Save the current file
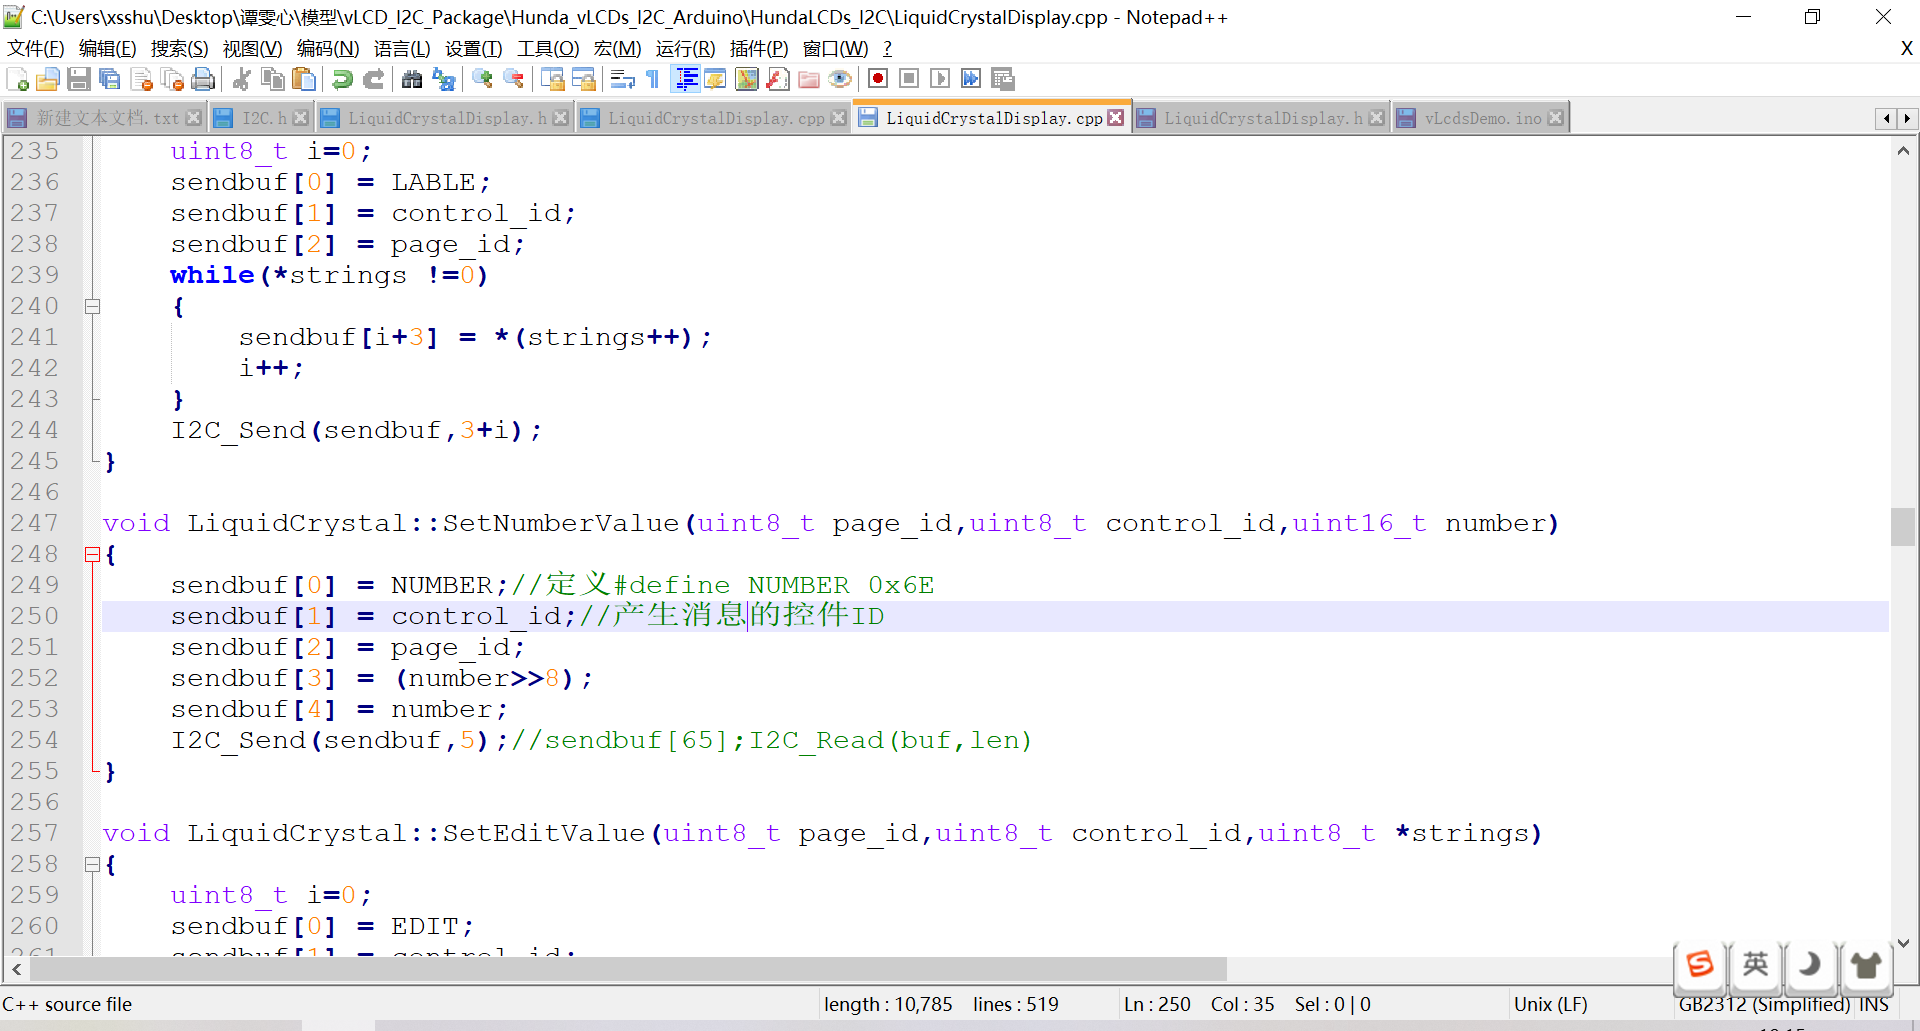Viewport: 1920px width, 1031px height. 79,79
